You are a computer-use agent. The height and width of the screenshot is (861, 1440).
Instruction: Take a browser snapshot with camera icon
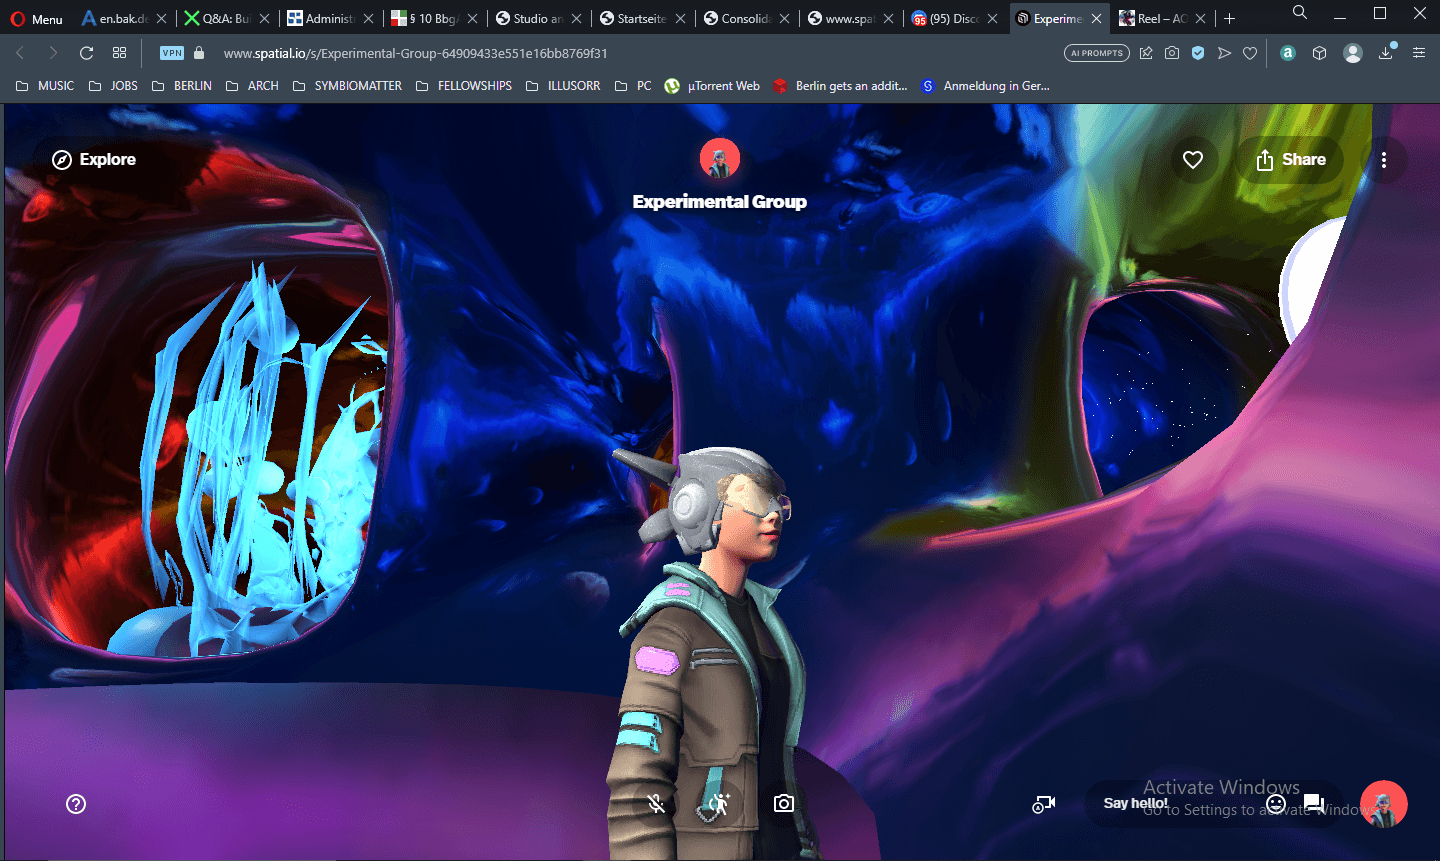[1172, 53]
